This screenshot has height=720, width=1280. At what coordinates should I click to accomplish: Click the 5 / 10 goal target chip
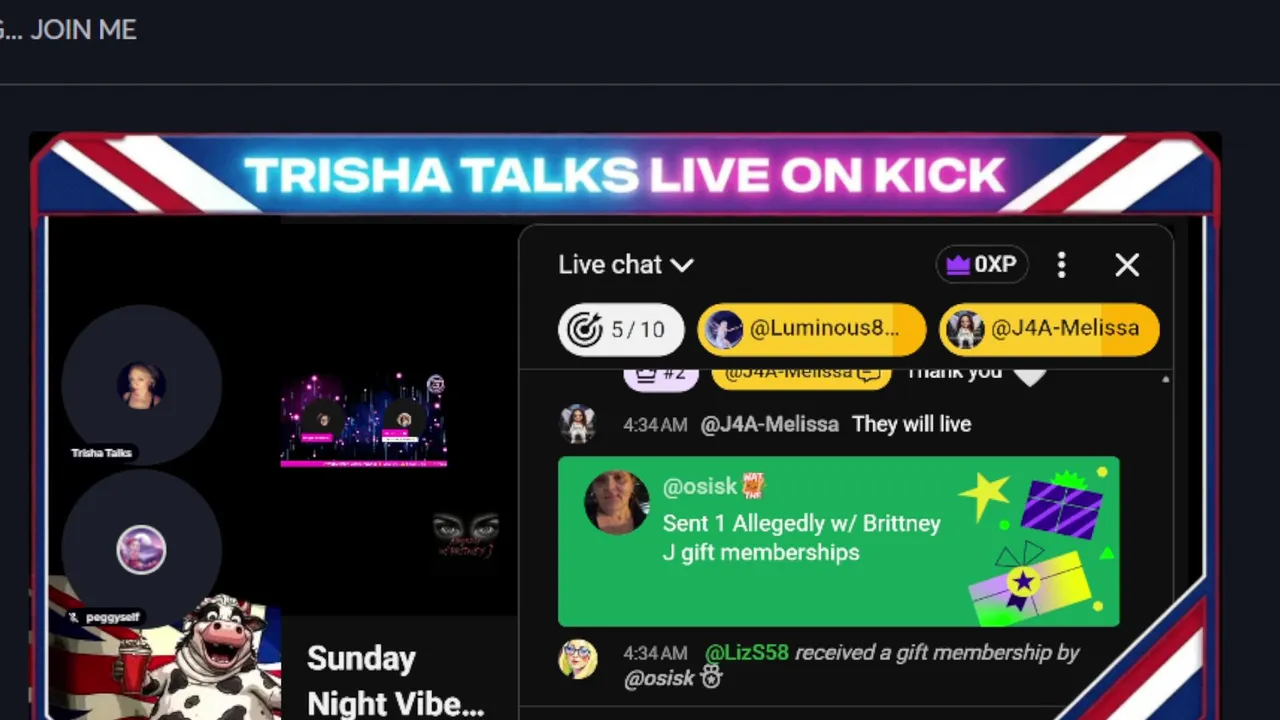coord(620,329)
